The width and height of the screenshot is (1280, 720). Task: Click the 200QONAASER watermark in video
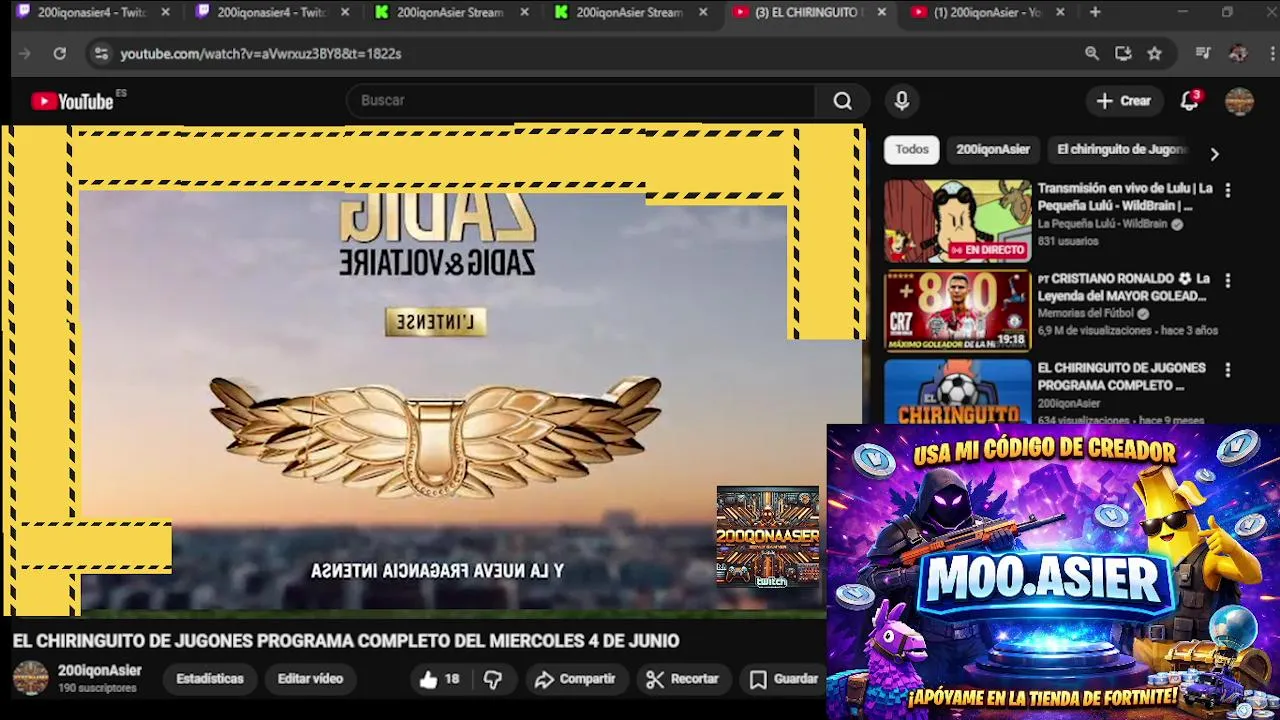pos(767,537)
